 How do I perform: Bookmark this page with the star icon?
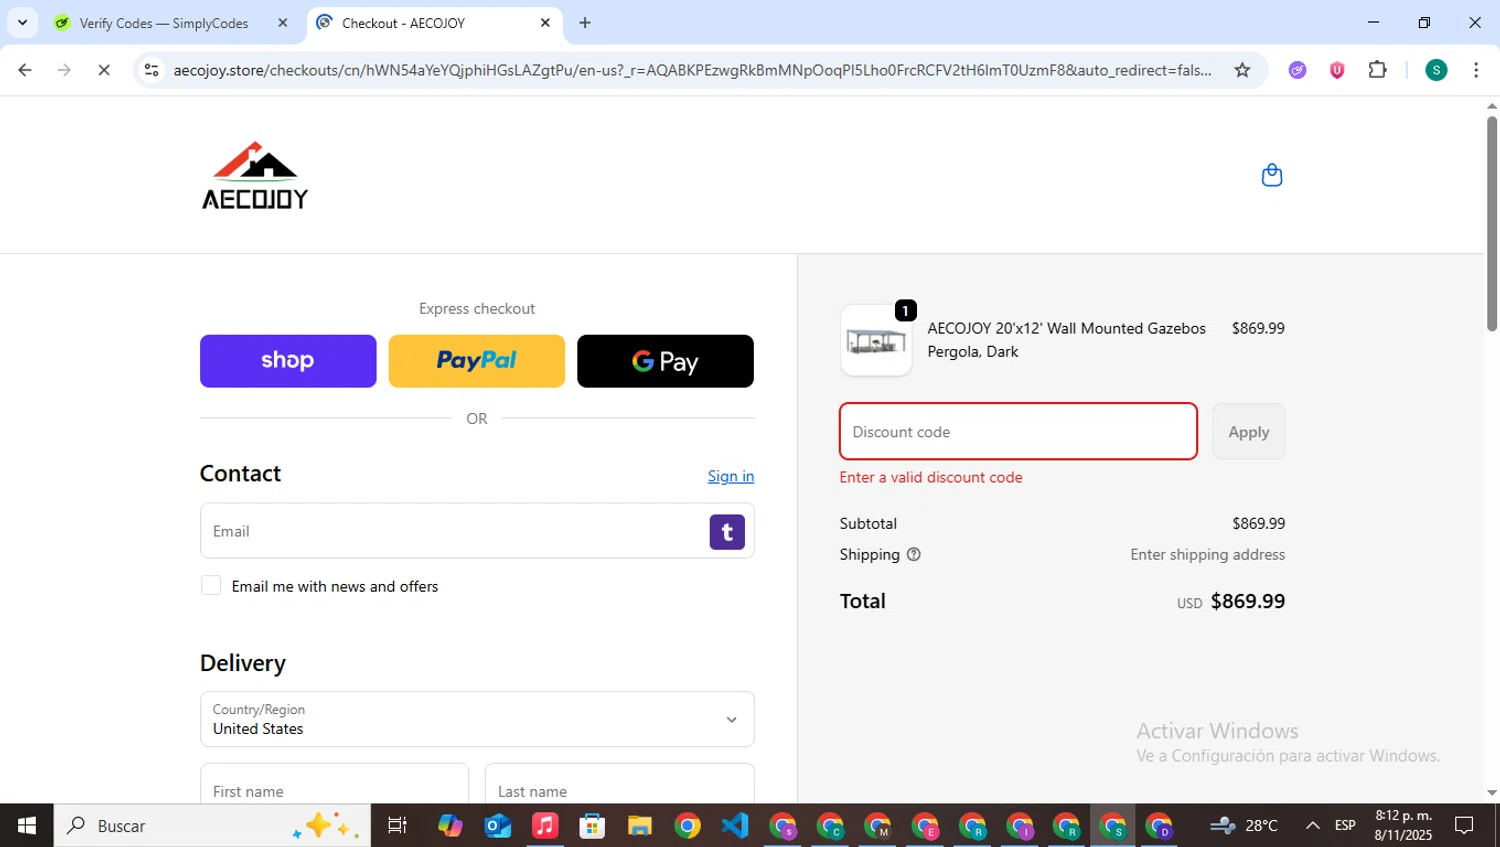tap(1242, 70)
